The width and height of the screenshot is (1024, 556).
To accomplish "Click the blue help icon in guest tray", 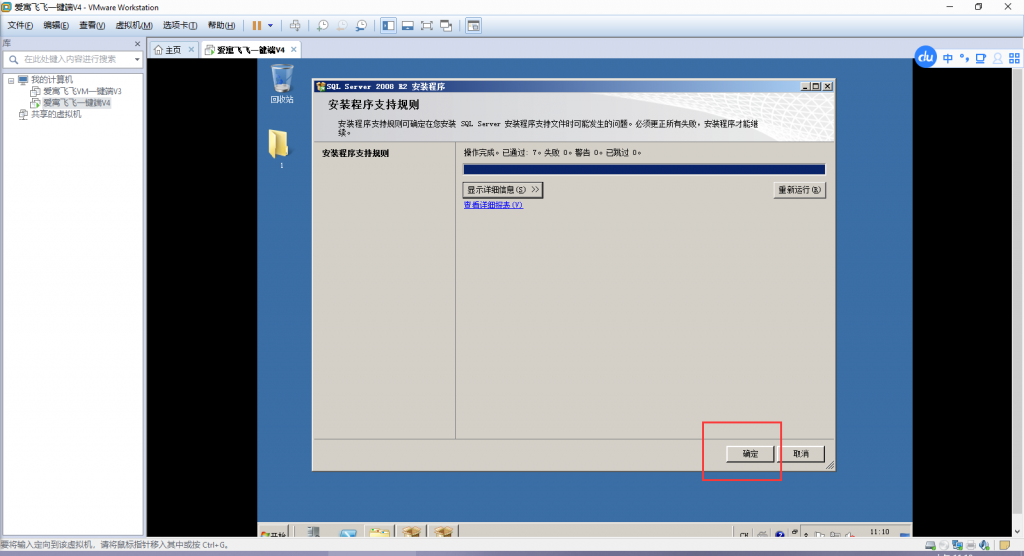I will (780, 534).
